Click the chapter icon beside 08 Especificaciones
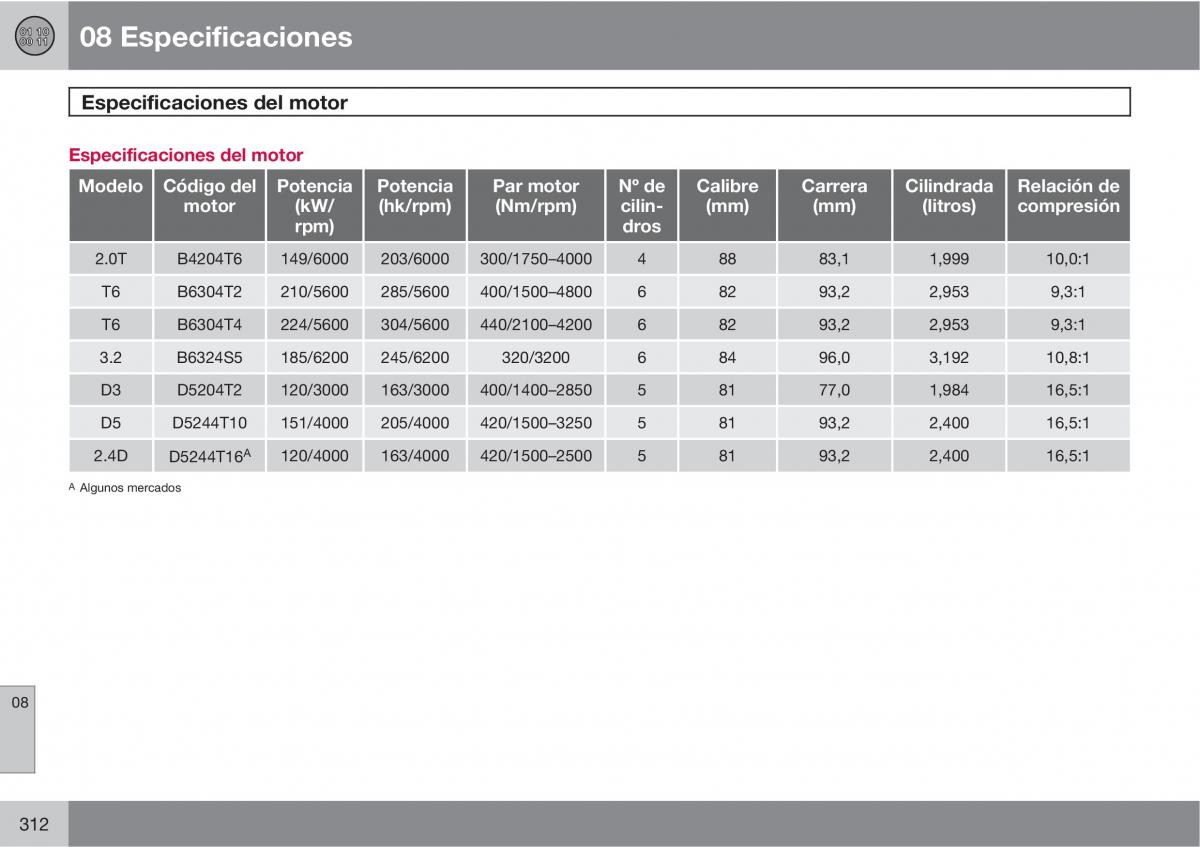The image size is (1200, 847). (33, 37)
